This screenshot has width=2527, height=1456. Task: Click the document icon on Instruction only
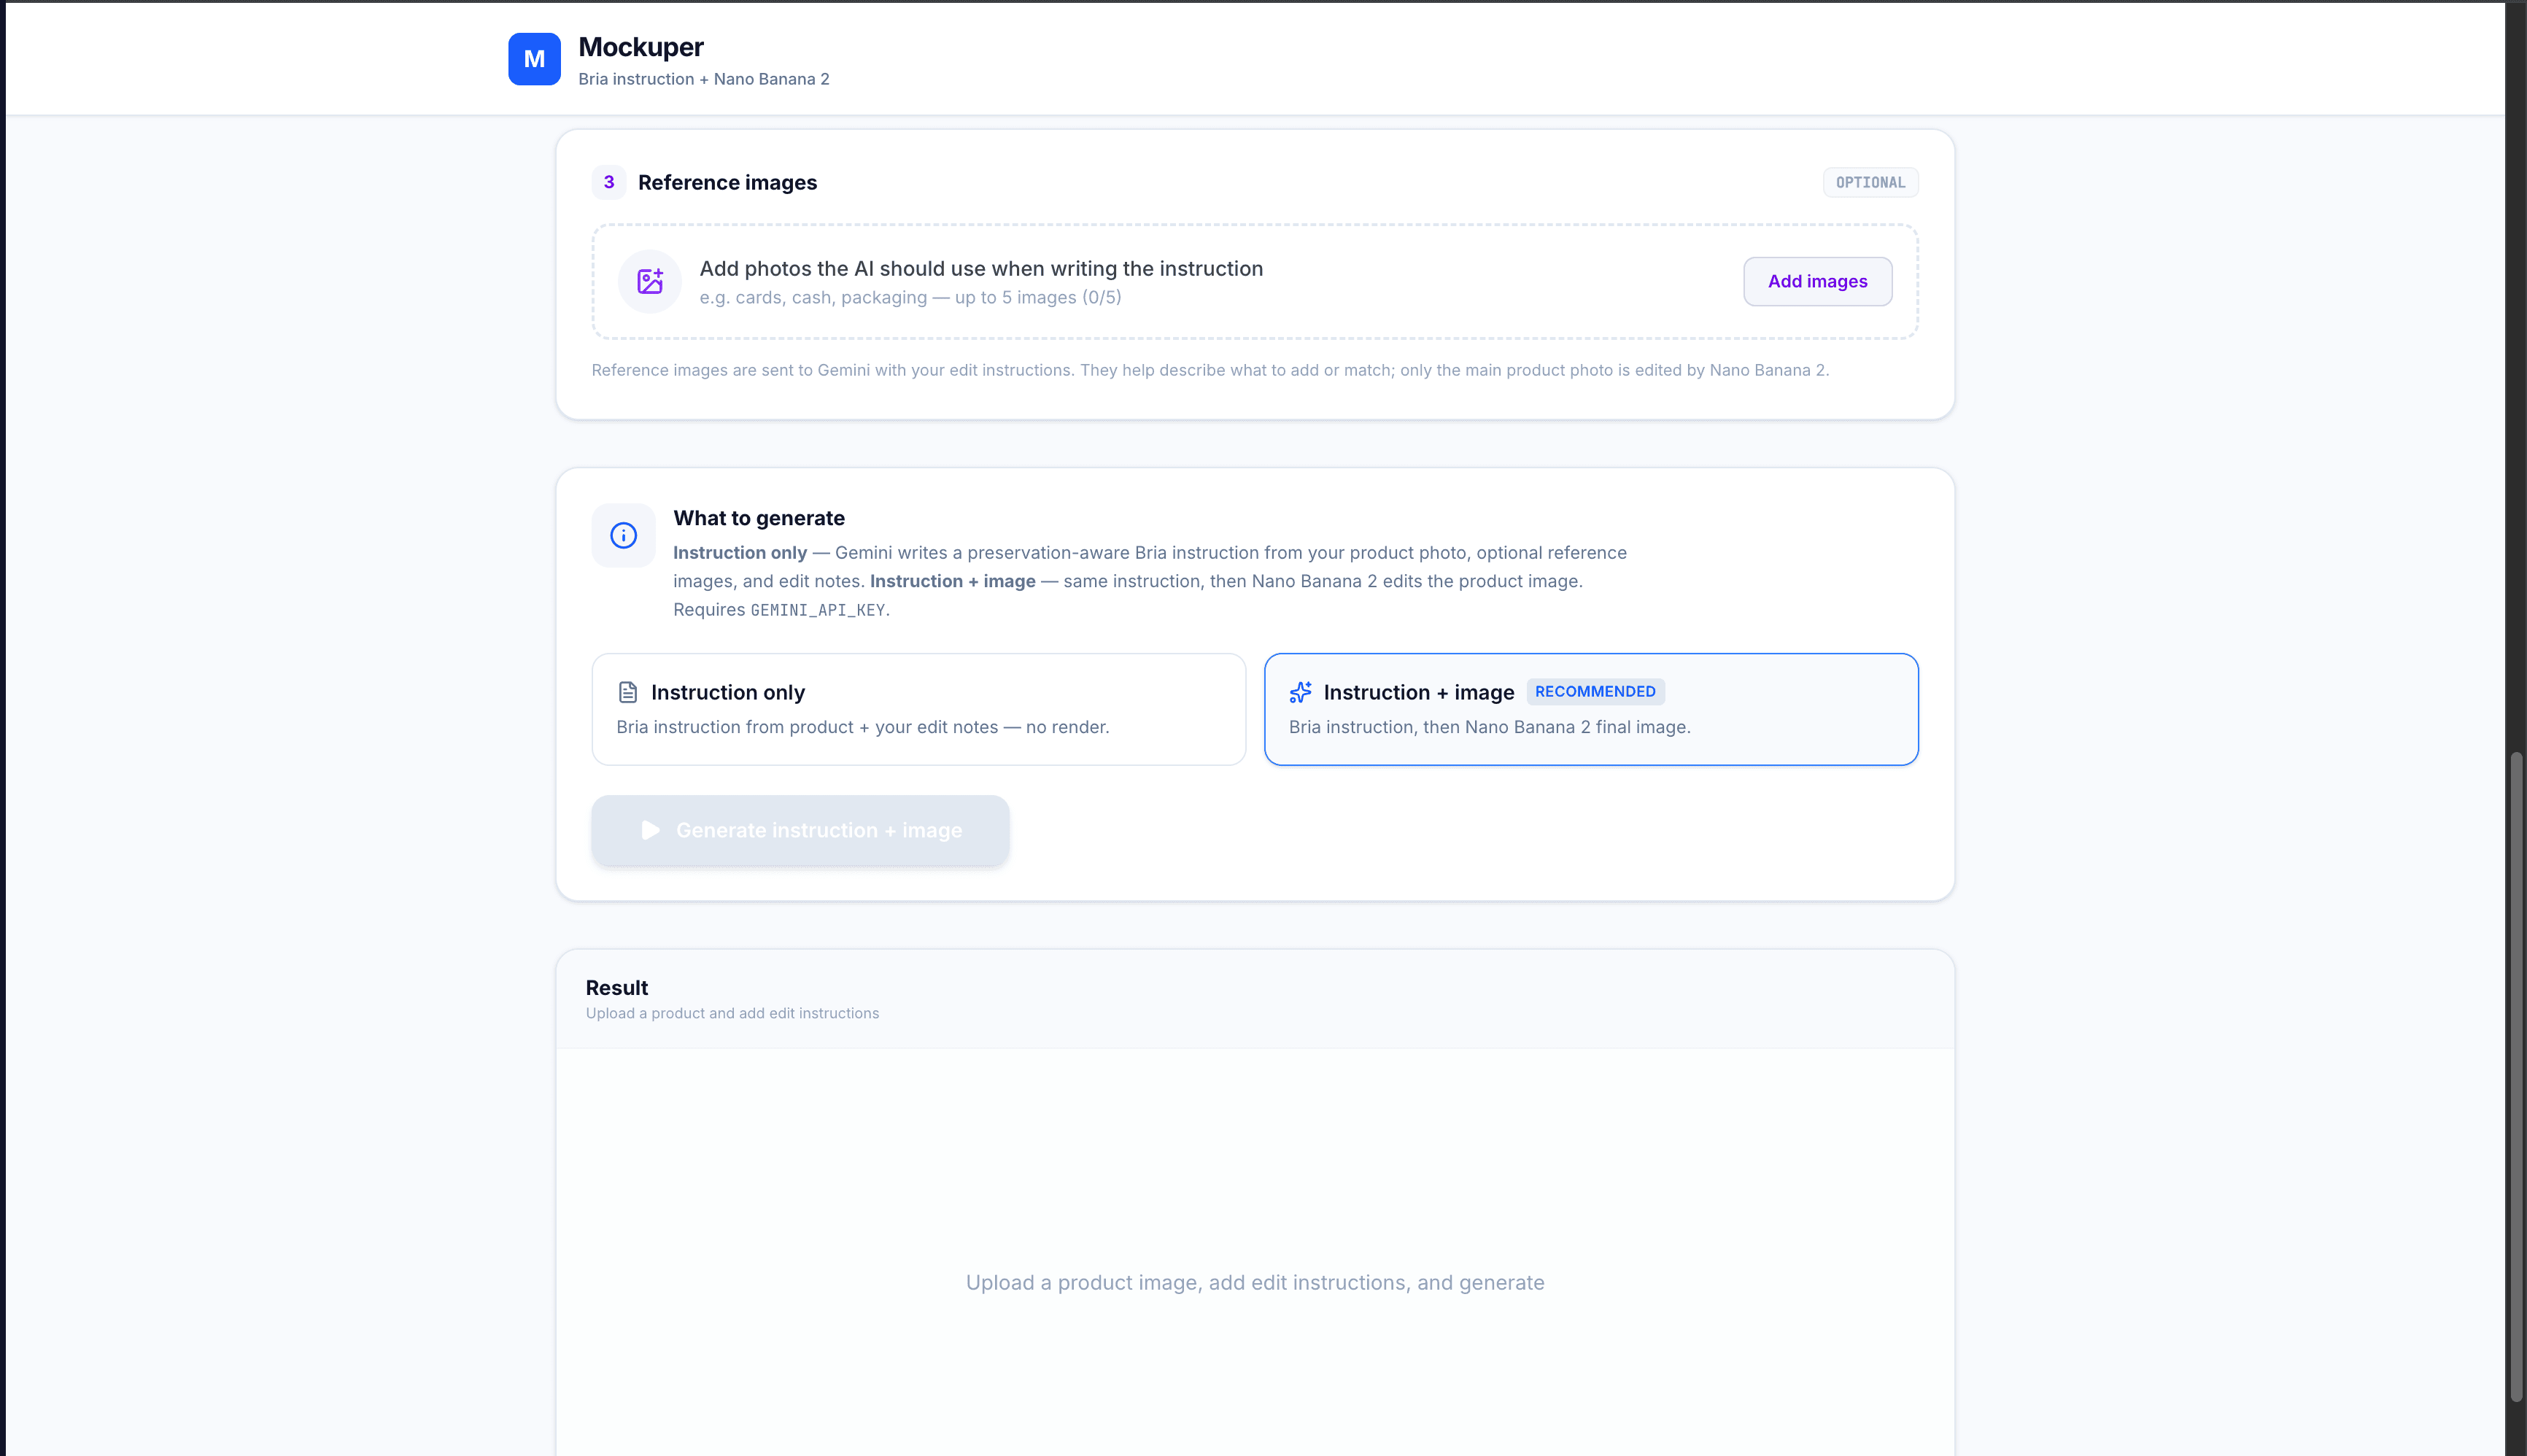pyautogui.click(x=628, y=692)
